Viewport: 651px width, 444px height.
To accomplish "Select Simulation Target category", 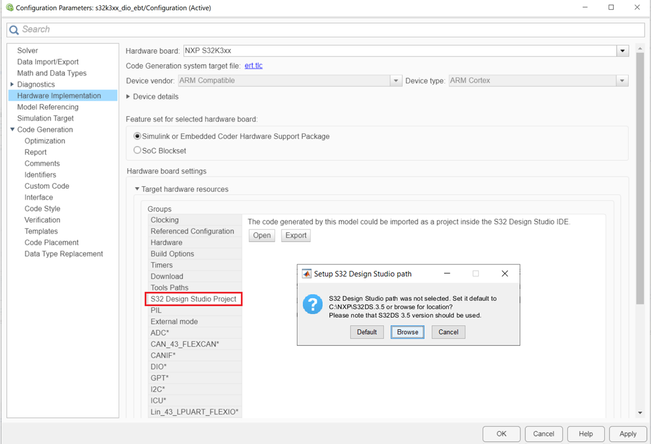I will click(46, 118).
